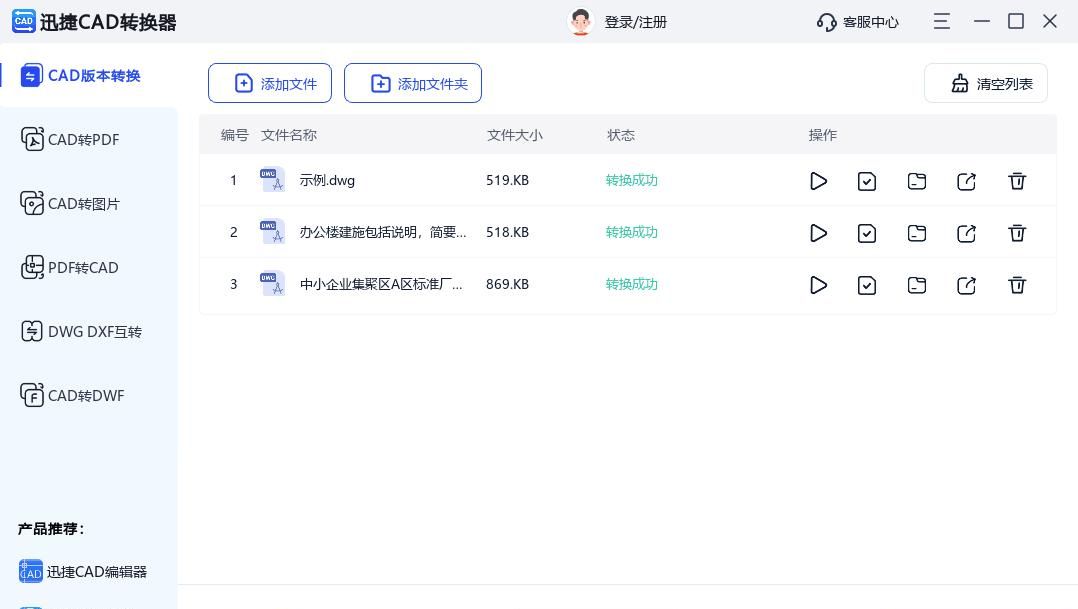Expand the 文件名称 column header
Viewport: 1078px width, 609px height.
[288, 134]
